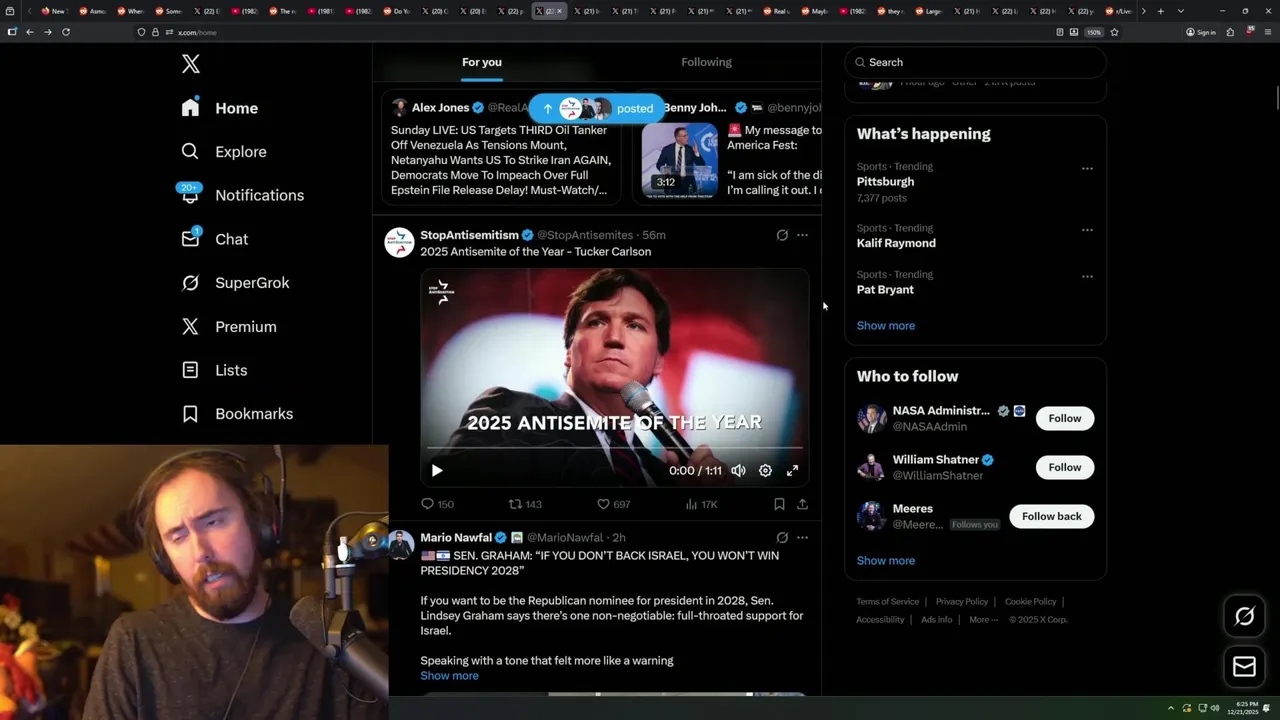This screenshot has width=1280, height=720.
Task: Open StopAntisemitism profile avatar
Action: click(x=399, y=242)
